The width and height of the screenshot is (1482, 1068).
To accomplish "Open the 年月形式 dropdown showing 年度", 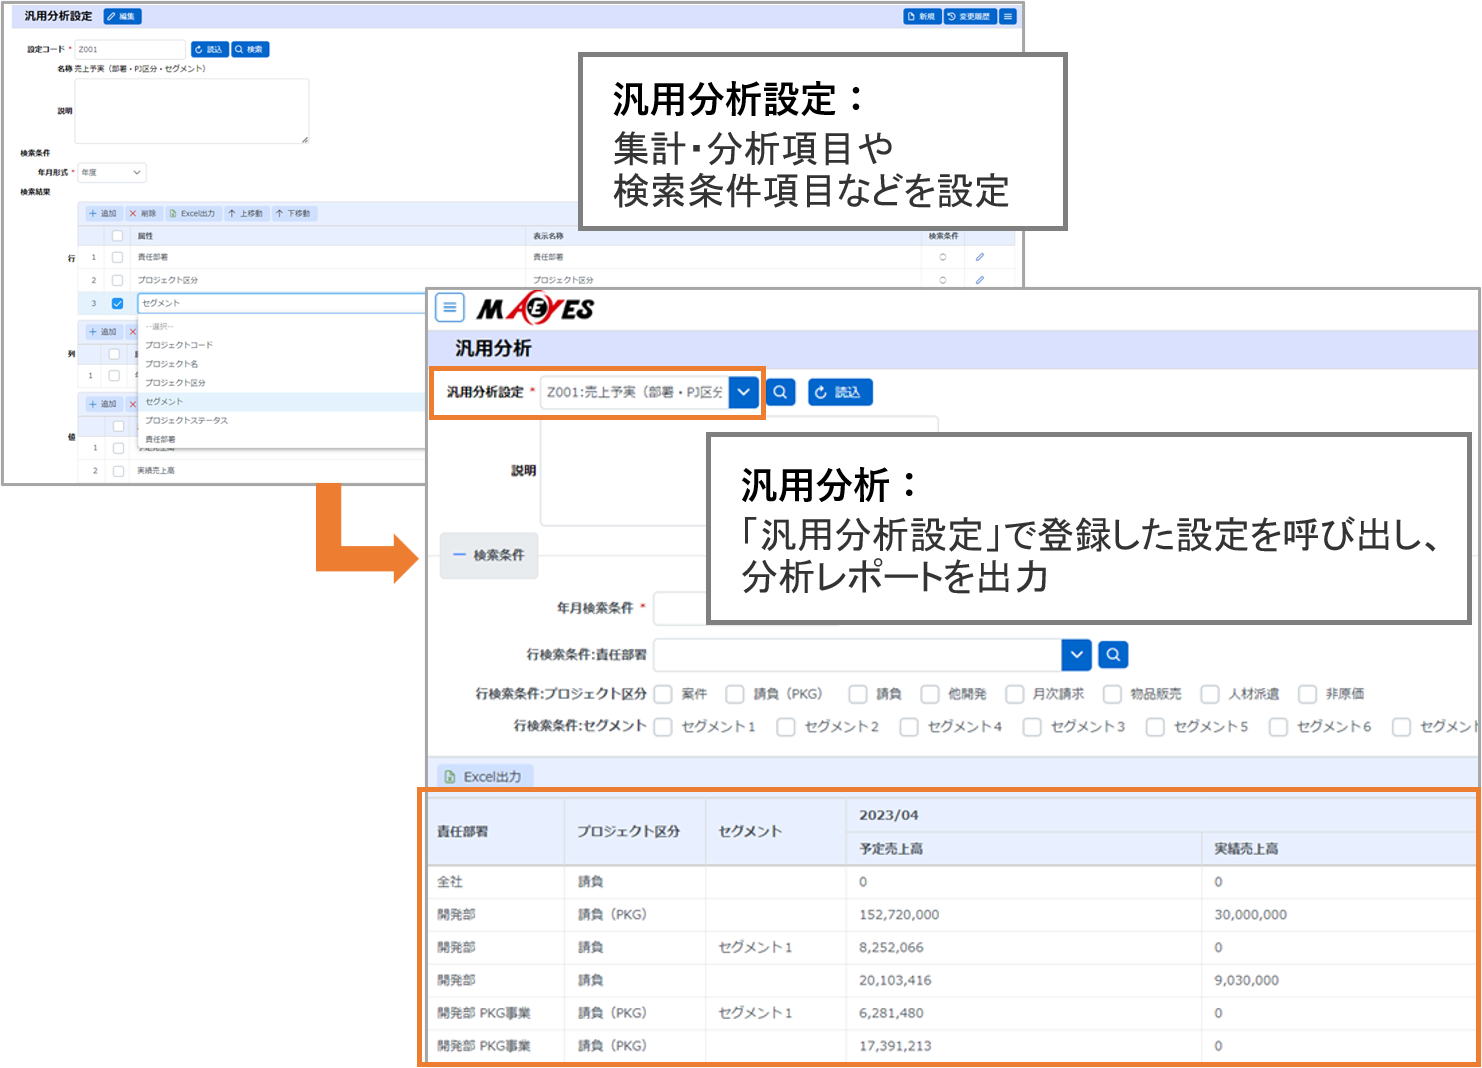I will [x=112, y=172].
